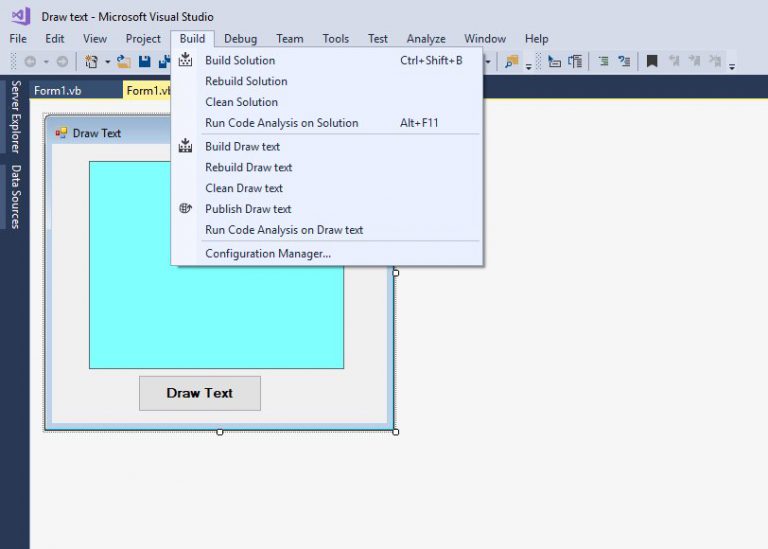
Task: Choose Rebuild Solution
Action: click(x=327, y=81)
